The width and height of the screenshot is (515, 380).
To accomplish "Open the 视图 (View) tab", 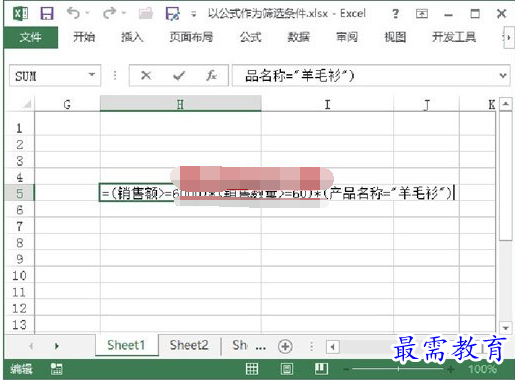I will point(395,37).
